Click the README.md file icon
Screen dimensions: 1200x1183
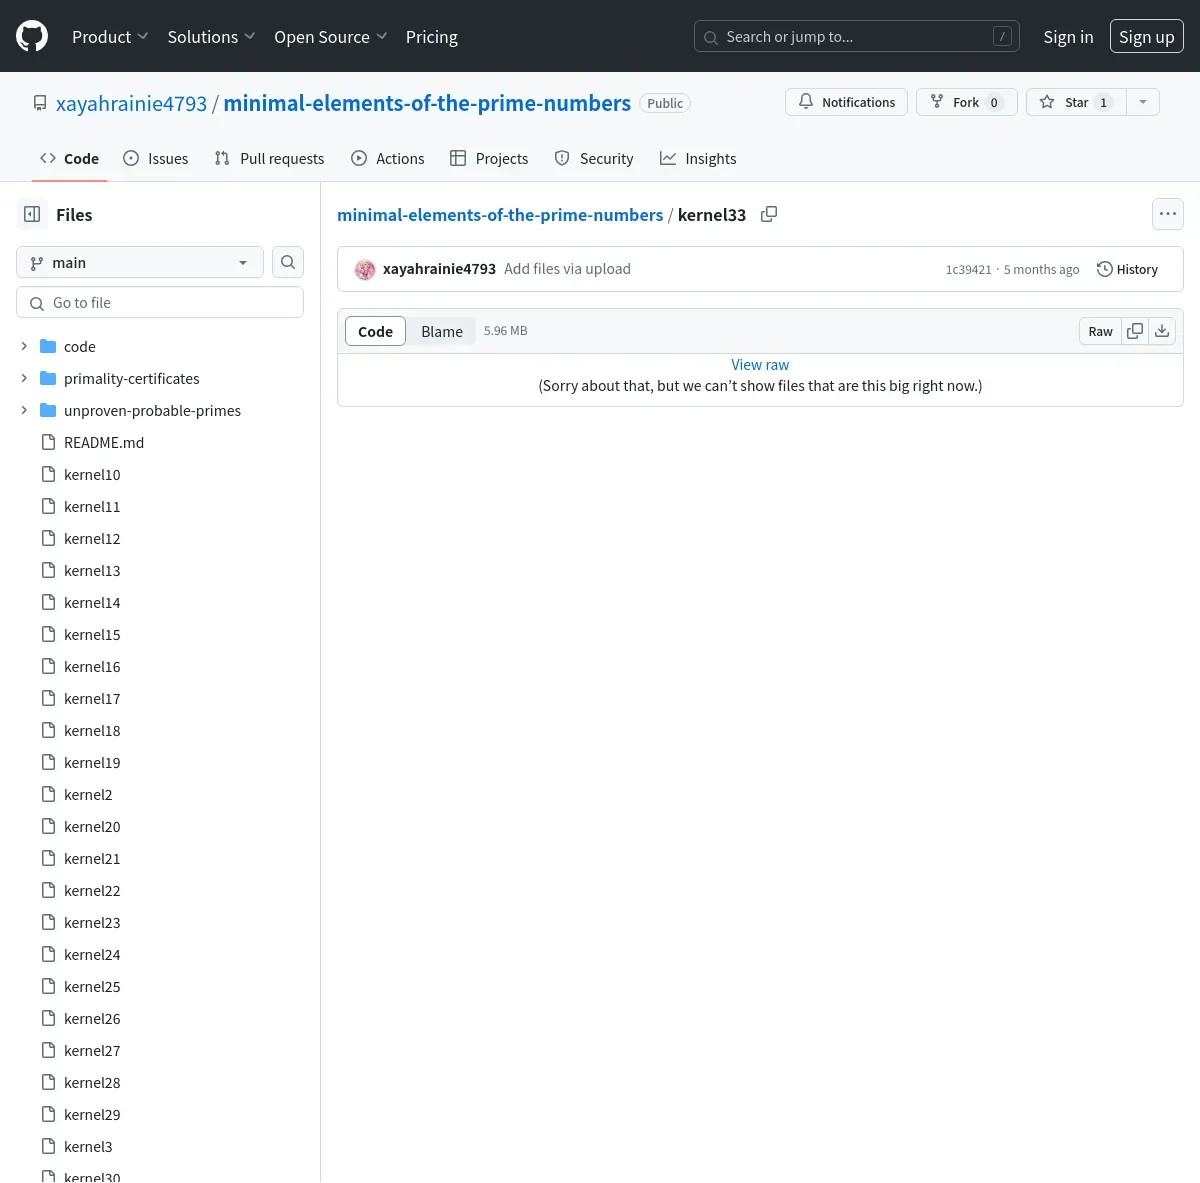pos(48,442)
